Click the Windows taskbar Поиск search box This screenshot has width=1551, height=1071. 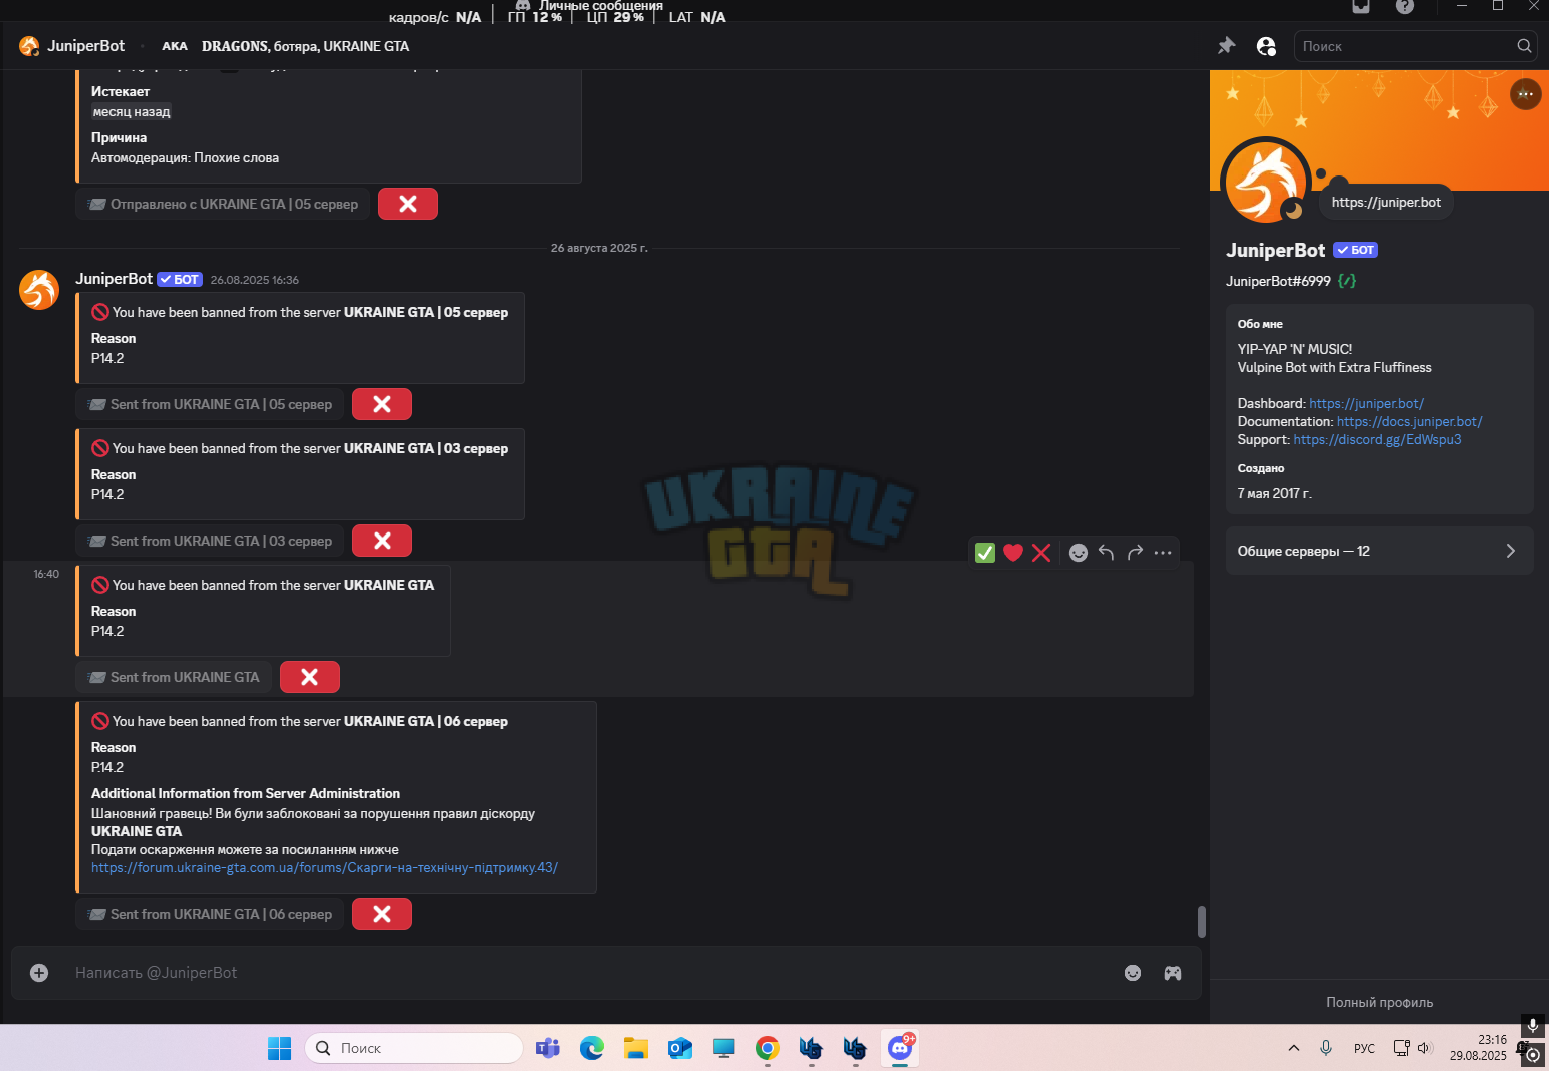[x=414, y=1048]
